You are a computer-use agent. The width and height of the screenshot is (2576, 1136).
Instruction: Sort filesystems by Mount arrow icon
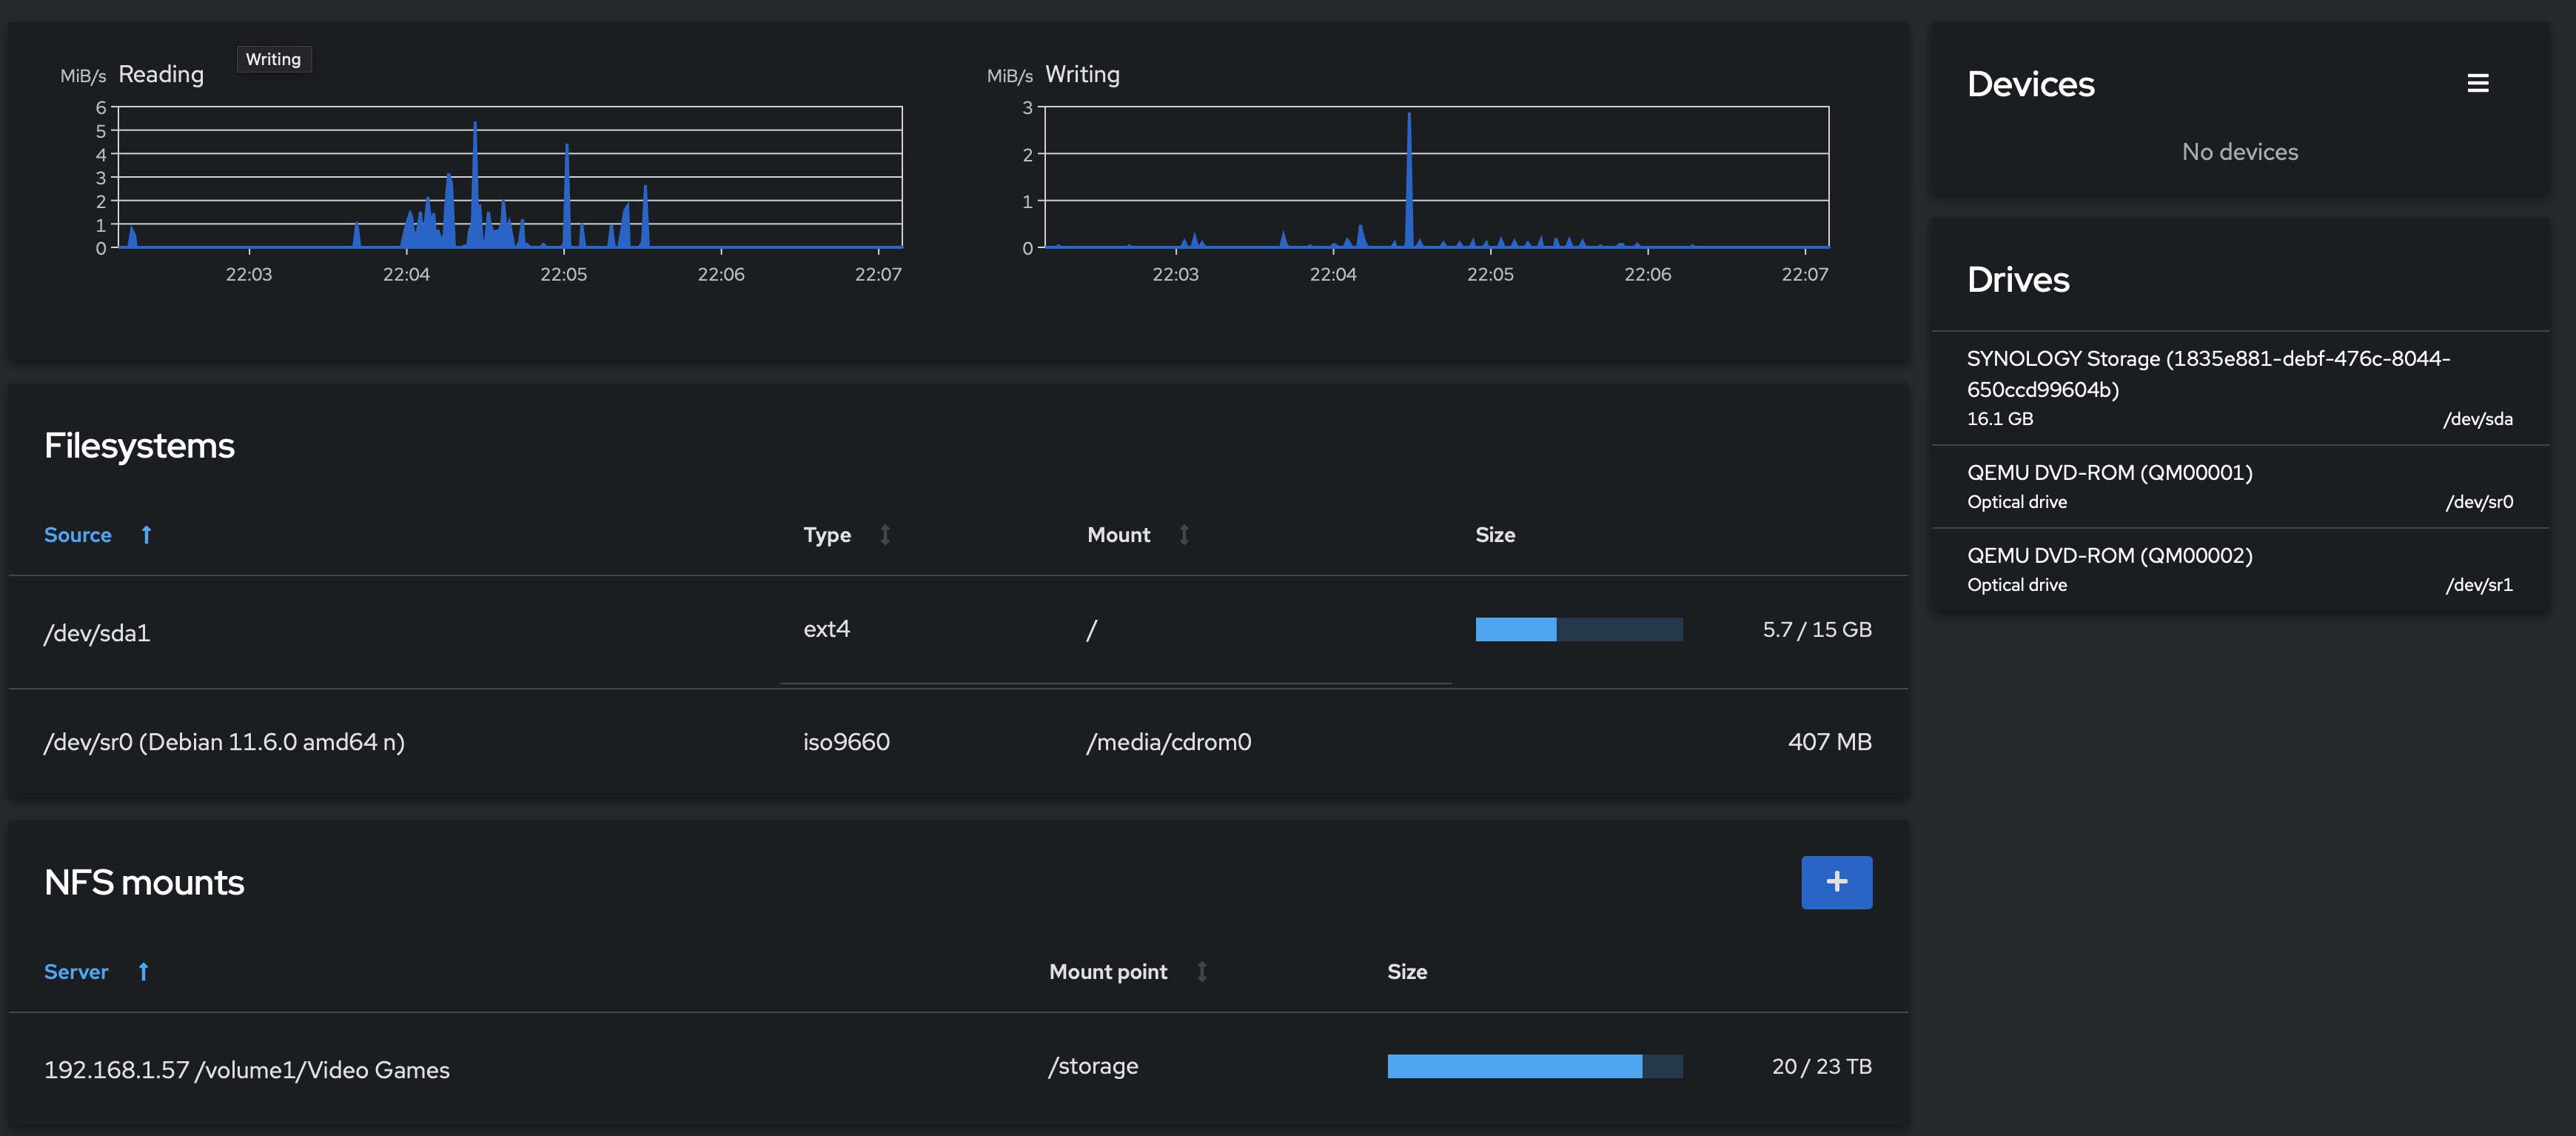click(1184, 535)
